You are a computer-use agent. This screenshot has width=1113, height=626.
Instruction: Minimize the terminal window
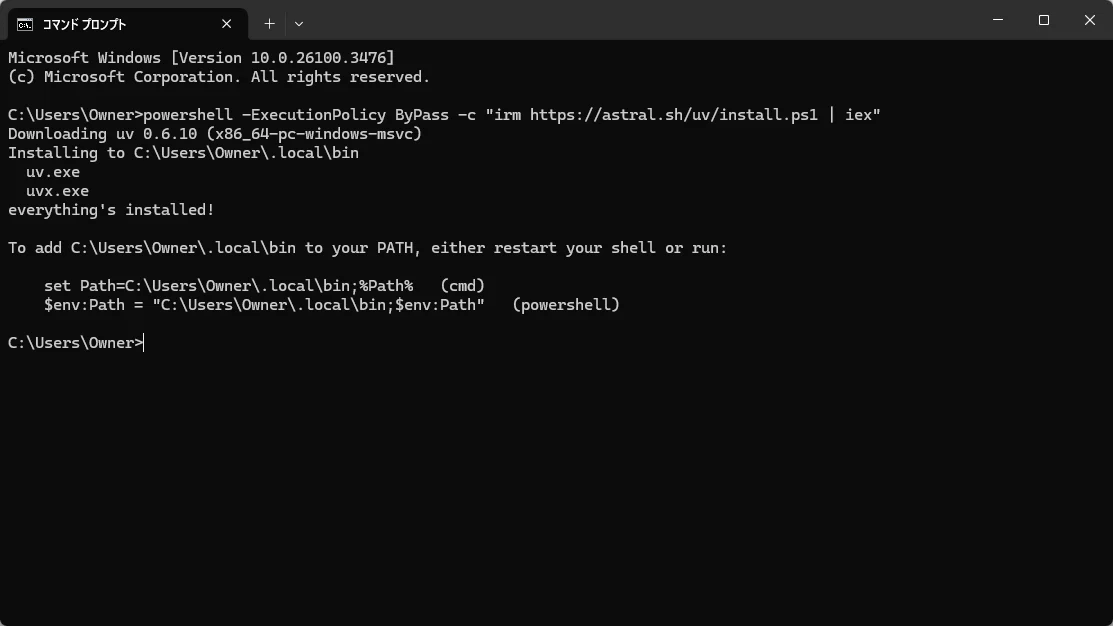(x=998, y=20)
